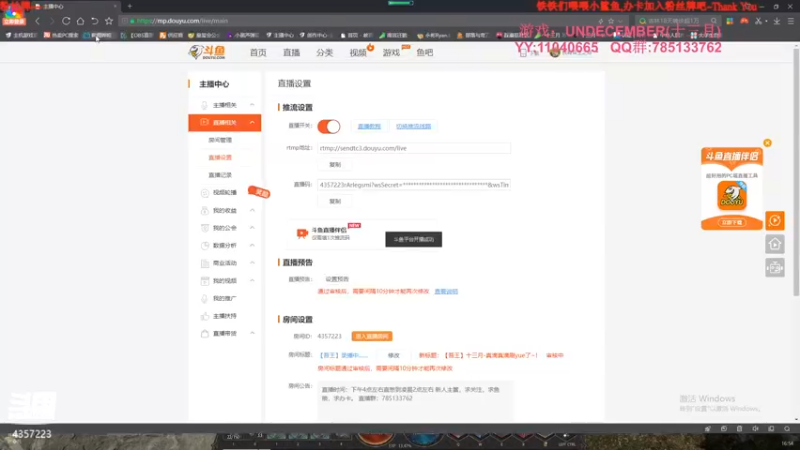Click the colorful apps grid icon in toolbar

pyautogui.click(x=730, y=21)
